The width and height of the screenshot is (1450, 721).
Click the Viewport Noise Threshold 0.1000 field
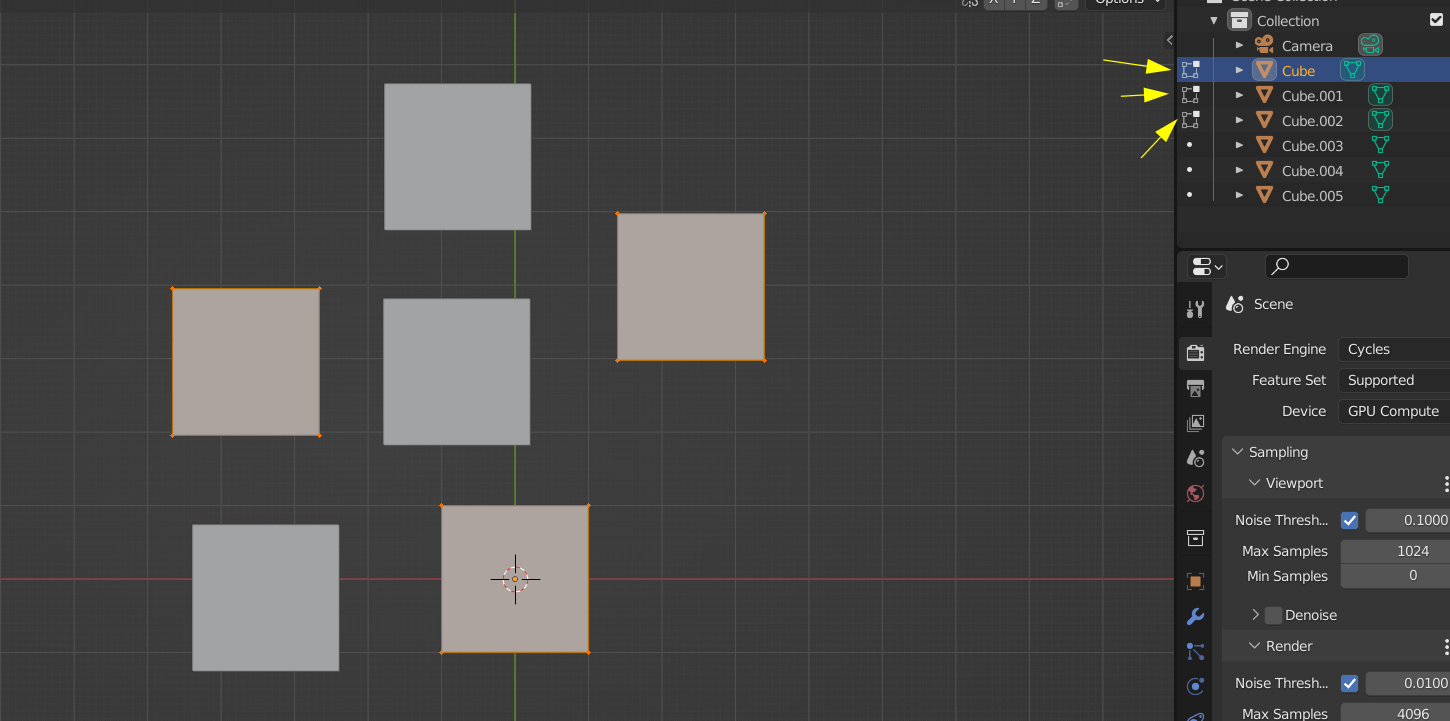click(1408, 520)
